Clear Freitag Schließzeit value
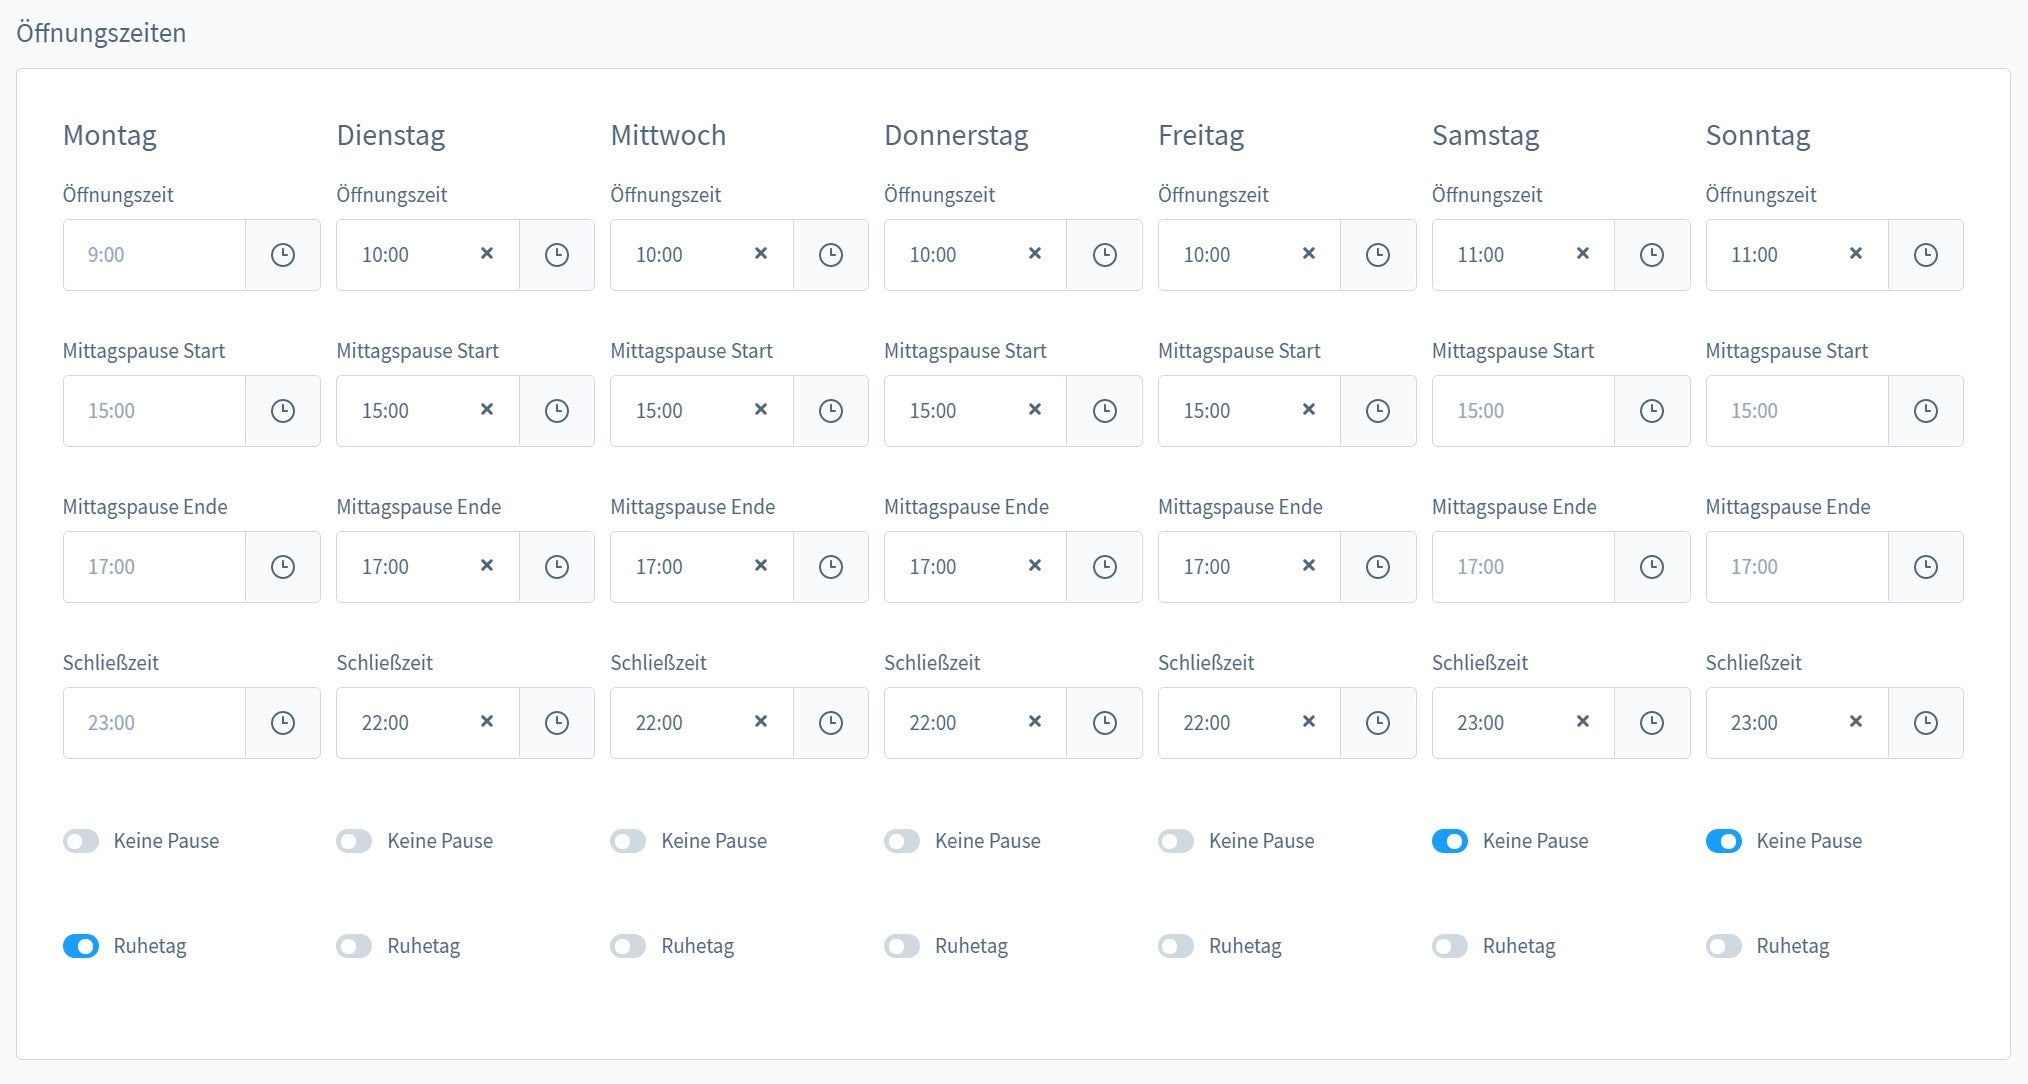This screenshot has height=1084, width=2028. (1309, 722)
